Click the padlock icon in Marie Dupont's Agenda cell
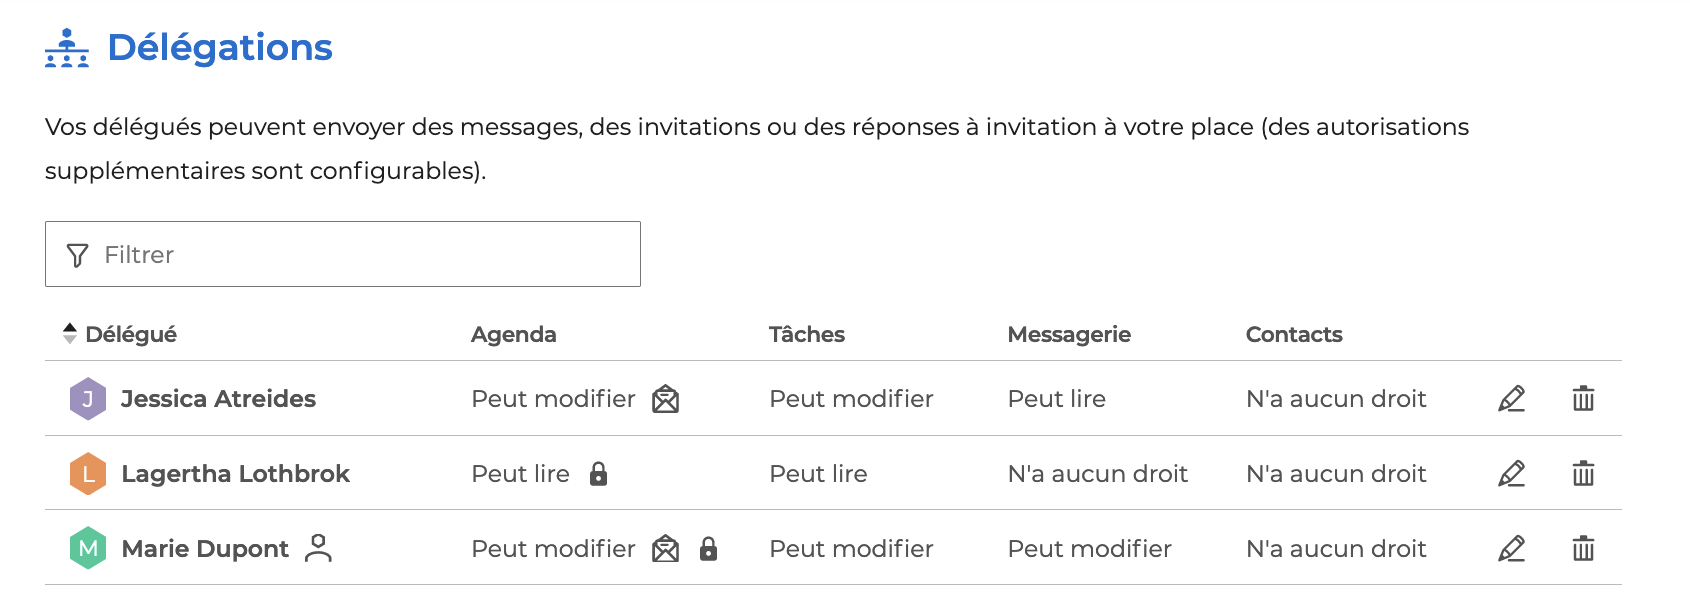This screenshot has width=1690, height=600. pyautogui.click(x=708, y=549)
